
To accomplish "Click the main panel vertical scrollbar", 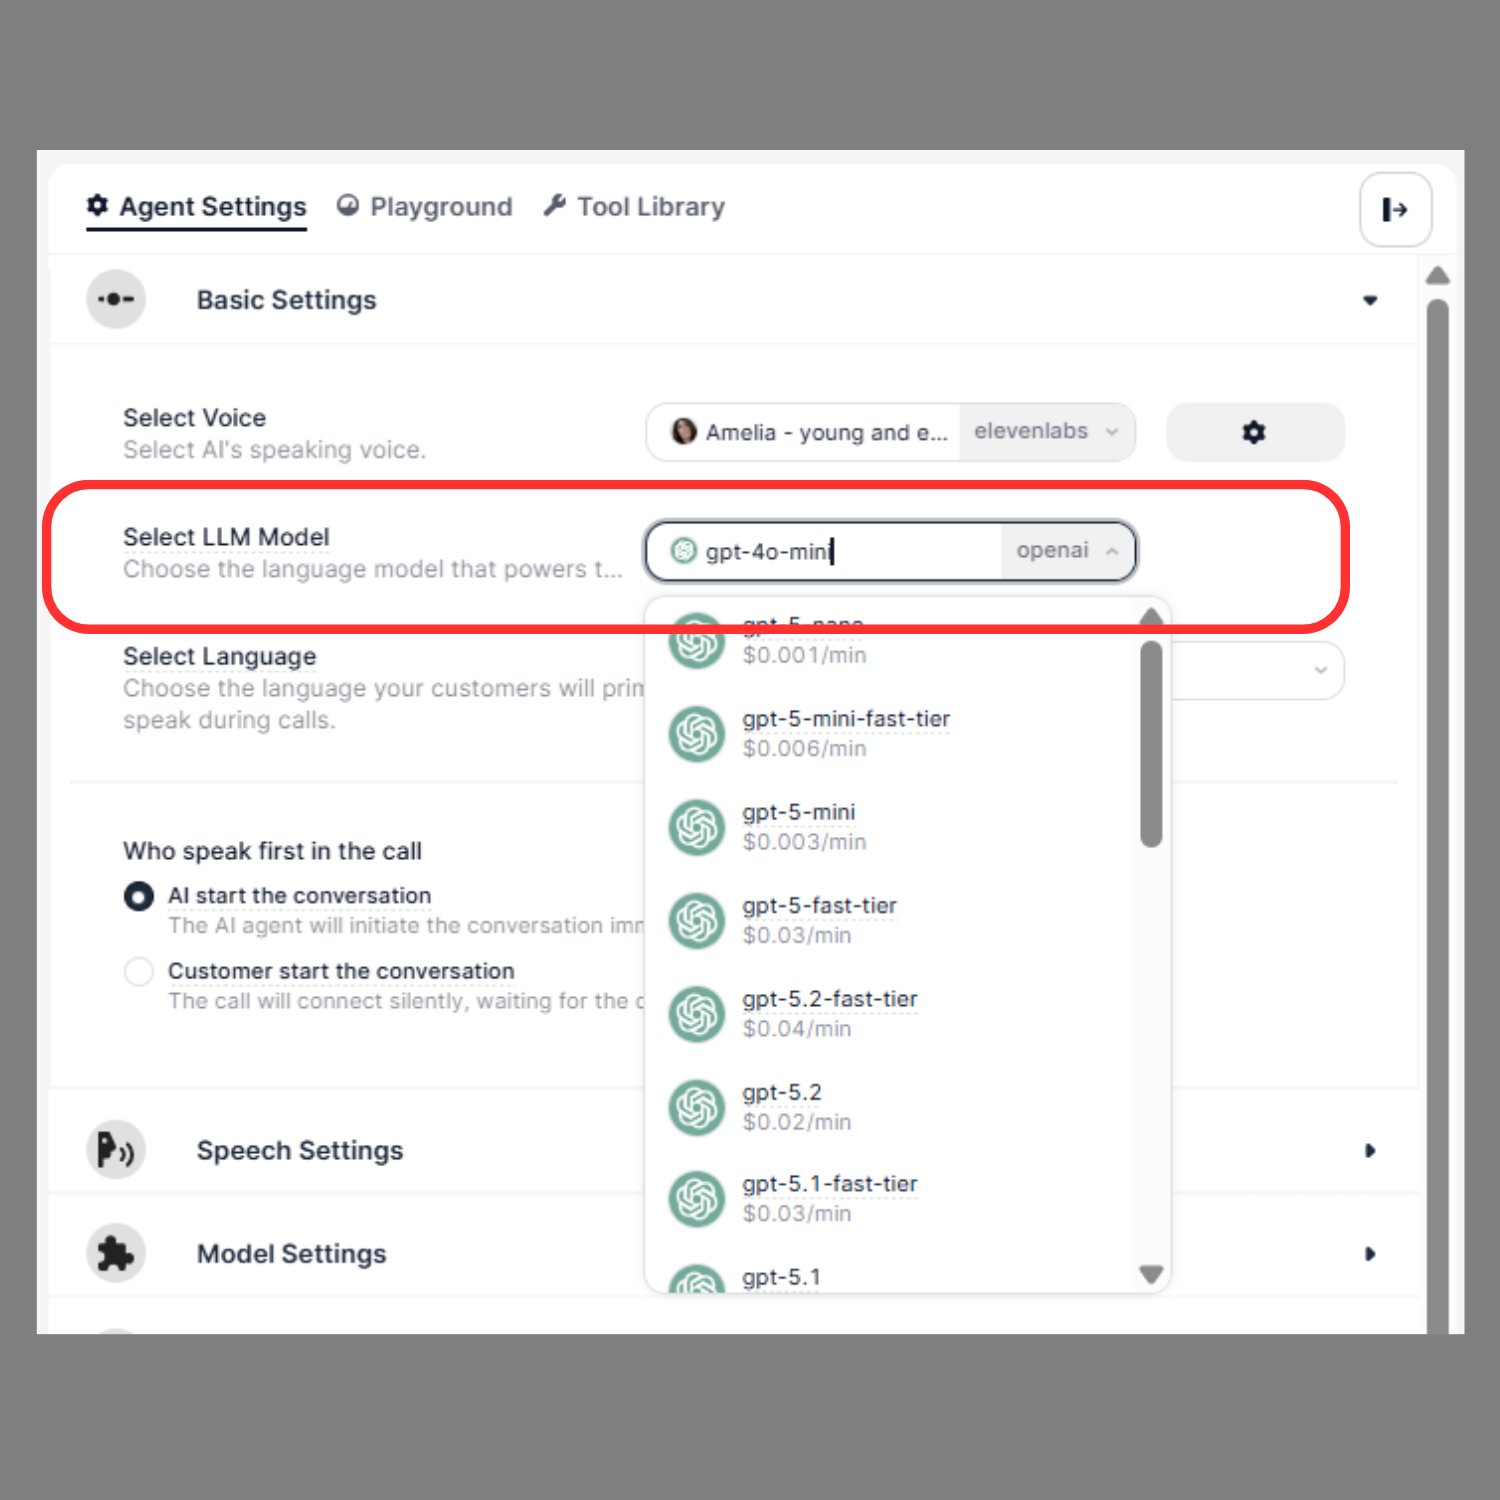I will tap(1438, 815).
